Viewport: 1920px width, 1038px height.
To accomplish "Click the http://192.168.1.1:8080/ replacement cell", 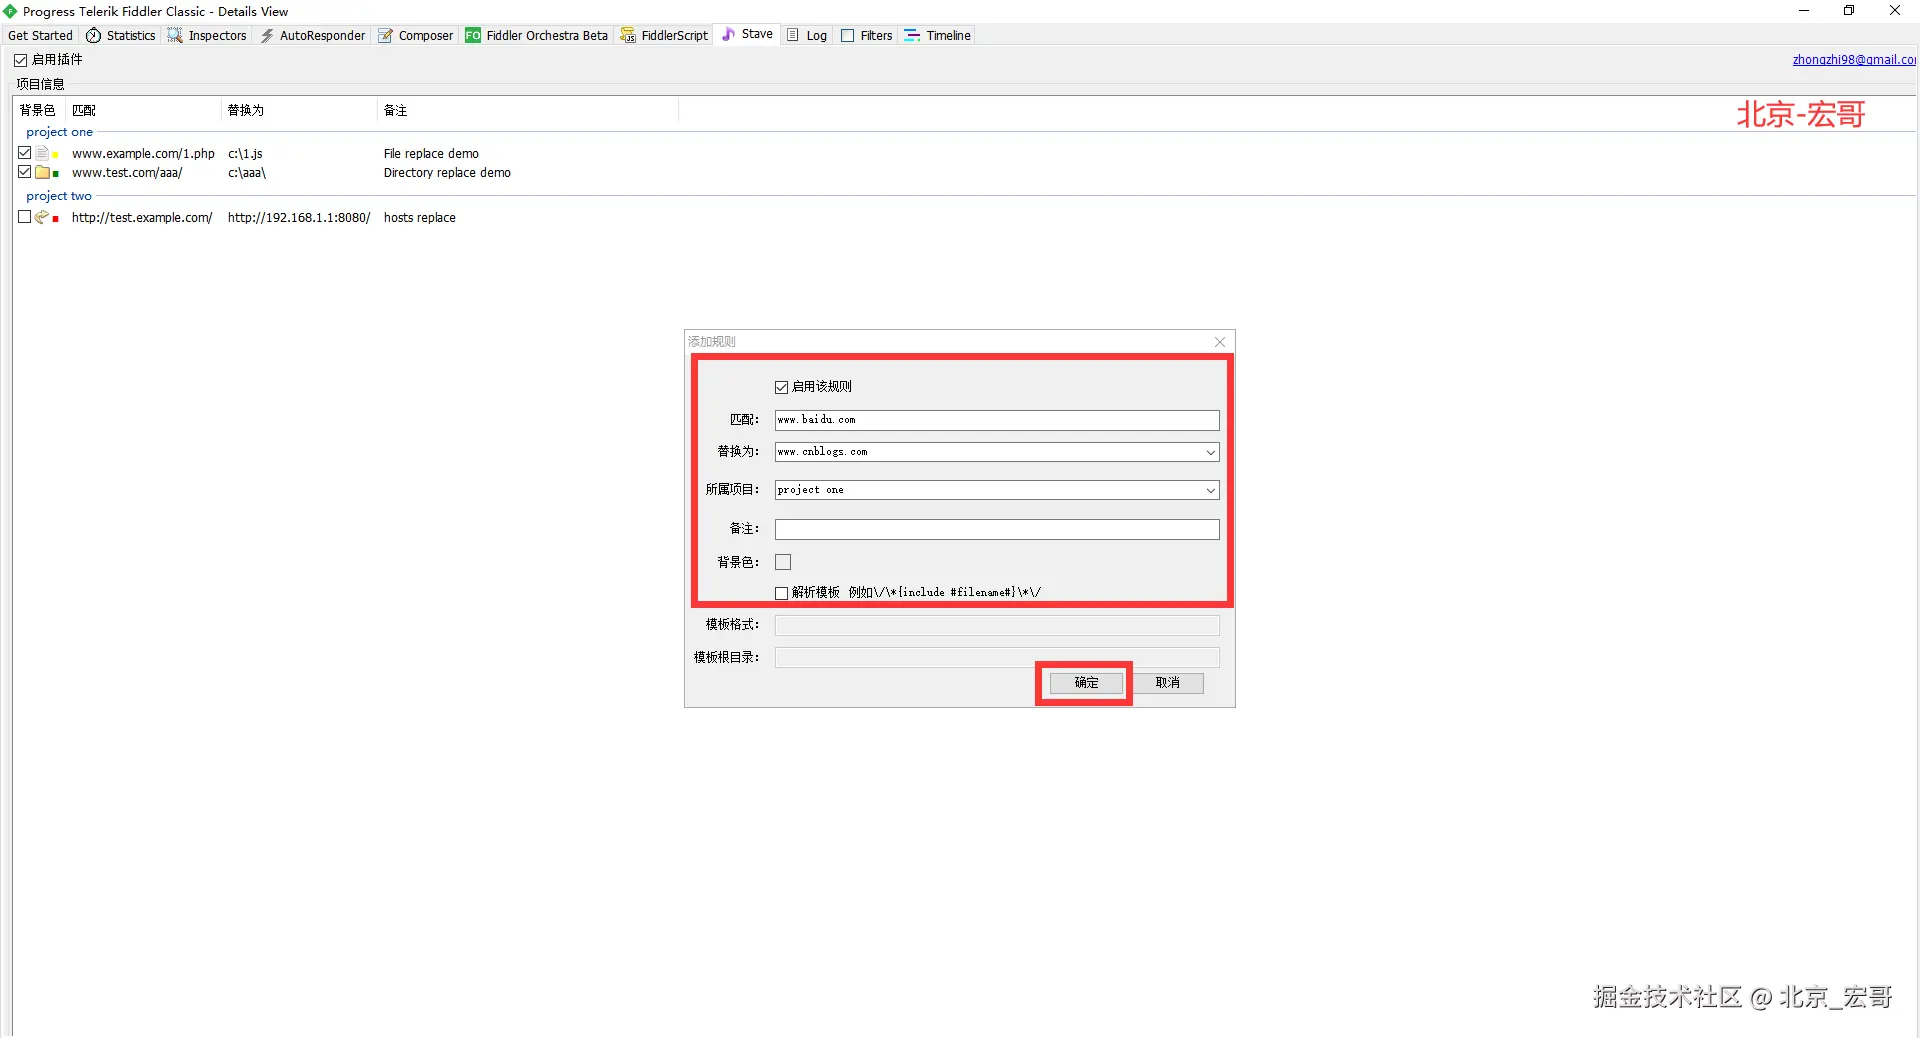I will click(x=299, y=217).
